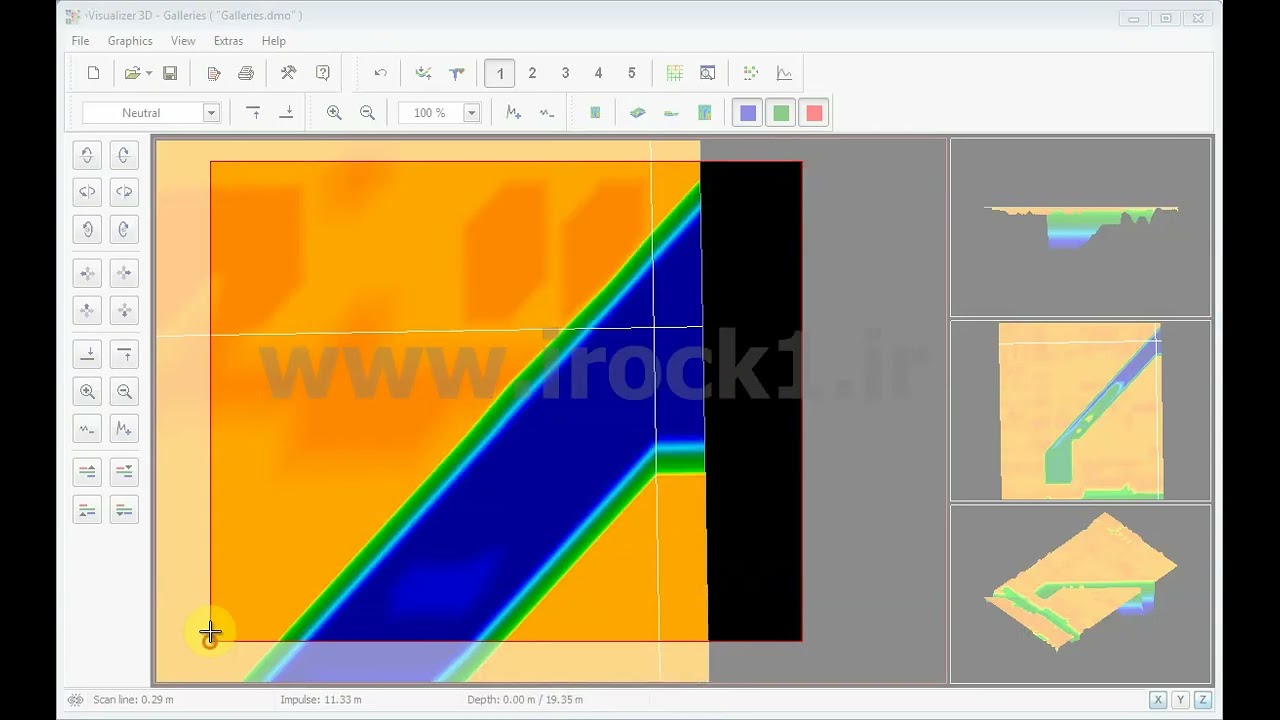Viewport: 1280px width, 720px height.
Task: Click the top-toolbar large waveform plus icon
Action: coord(514,113)
